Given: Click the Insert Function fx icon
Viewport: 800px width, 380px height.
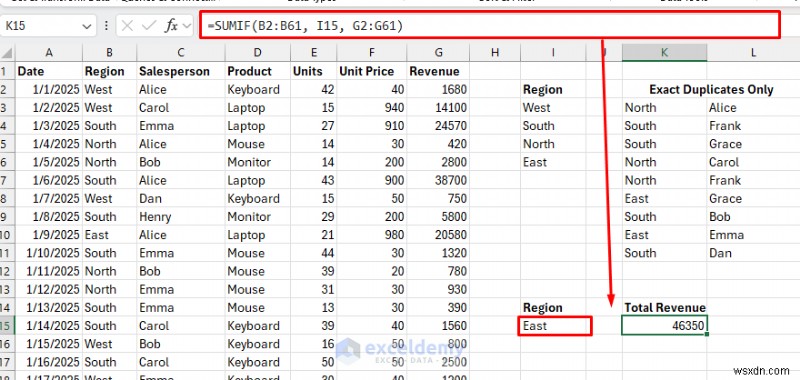Looking at the screenshot, I should [170, 26].
